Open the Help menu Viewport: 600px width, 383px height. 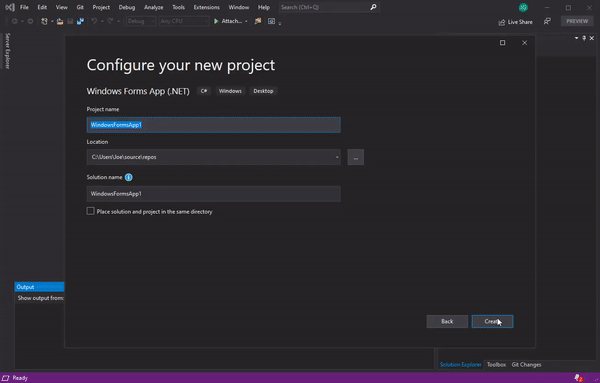click(x=264, y=7)
